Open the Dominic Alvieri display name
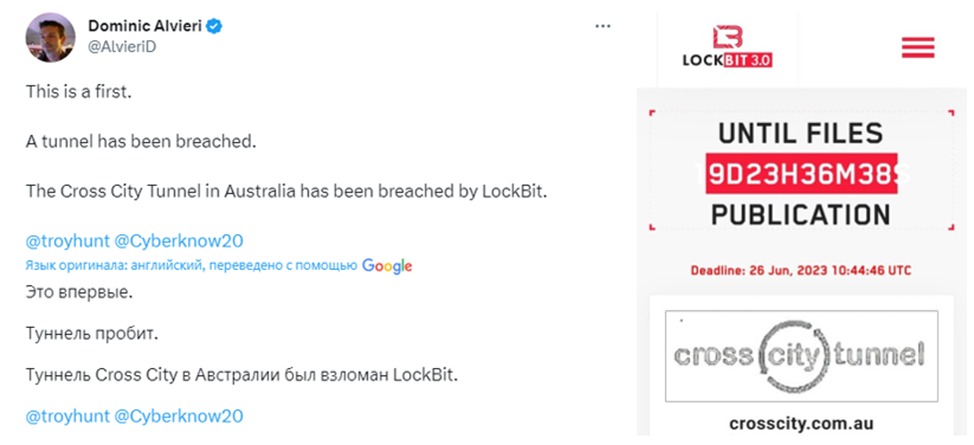The width and height of the screenshot is (974, 445). [x=144, y=25]
